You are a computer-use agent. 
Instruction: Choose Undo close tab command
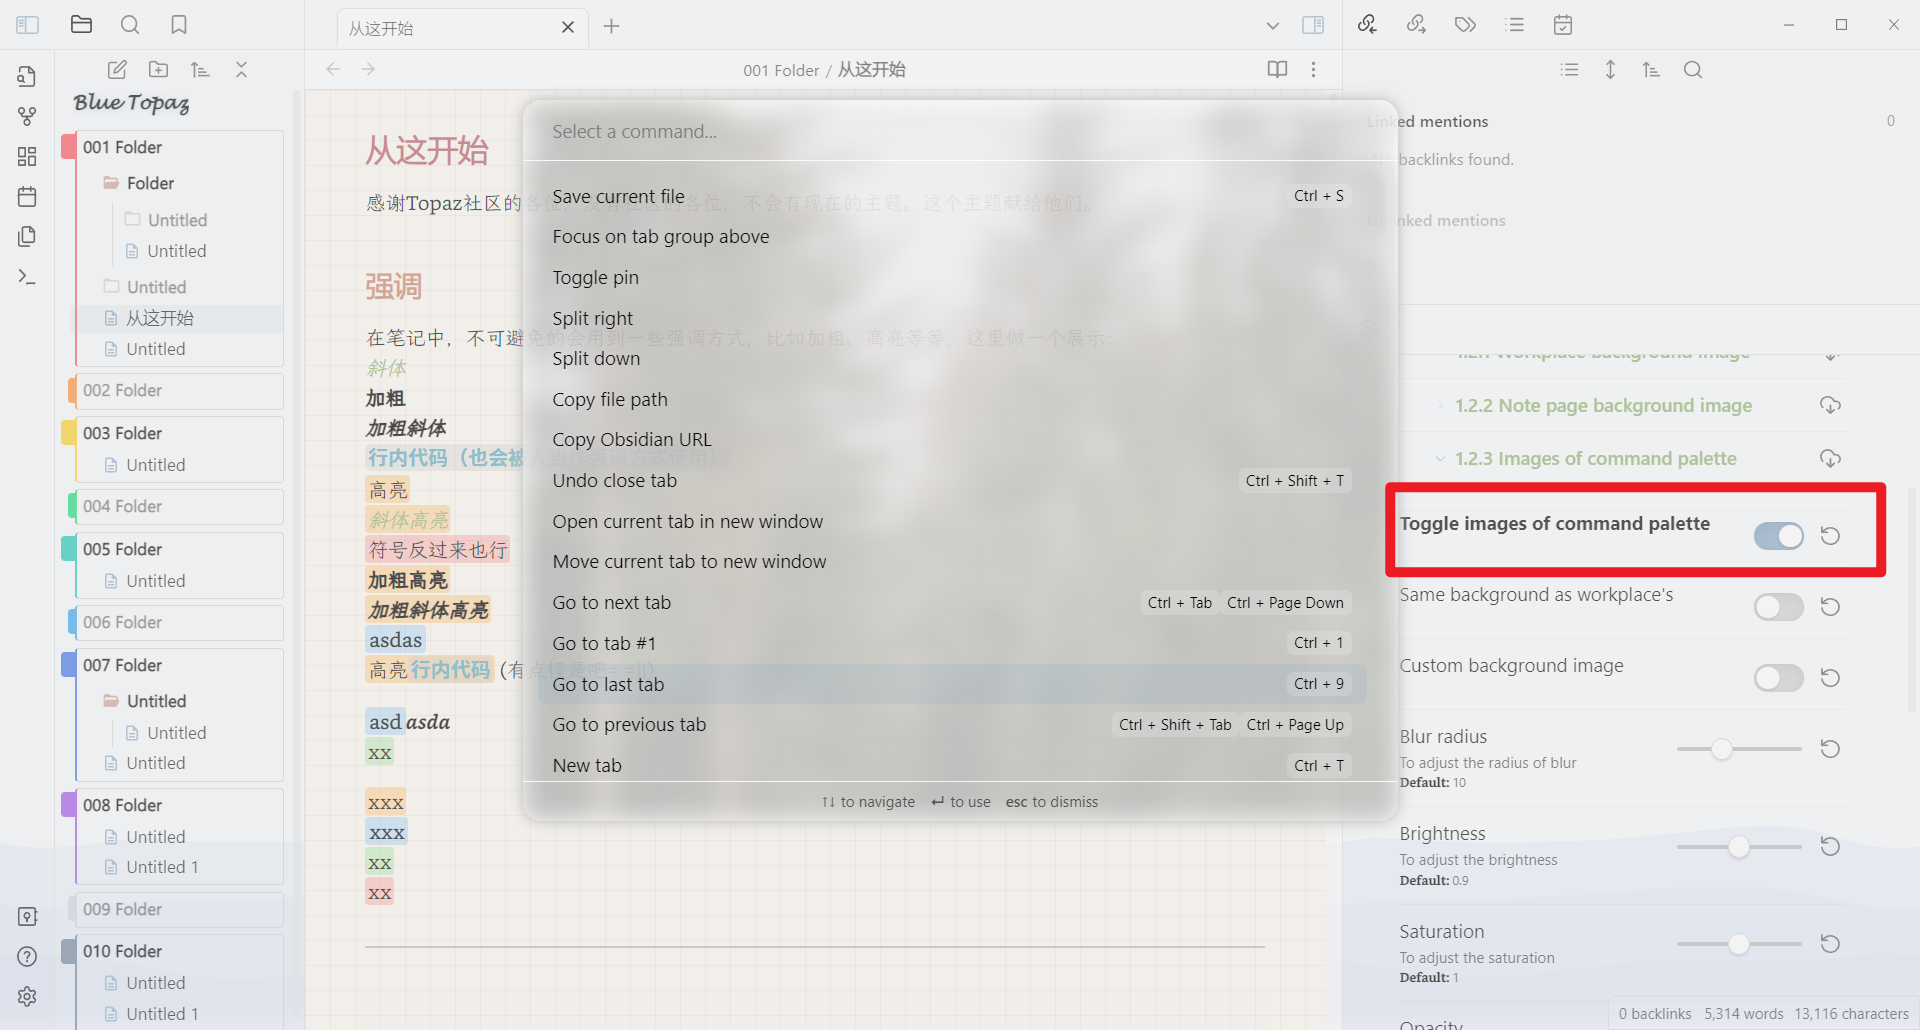click(x=951, y=481)
